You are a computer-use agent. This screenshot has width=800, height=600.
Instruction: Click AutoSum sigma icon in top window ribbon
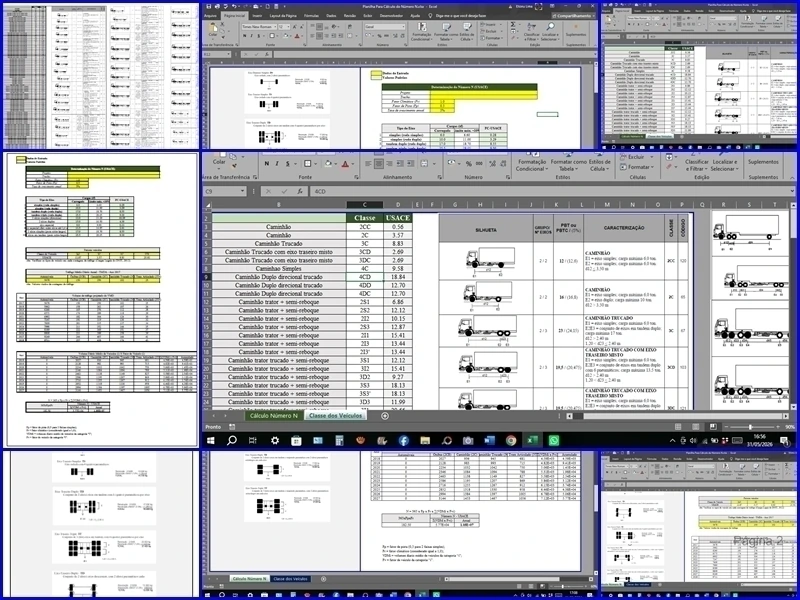click(514, 24)
